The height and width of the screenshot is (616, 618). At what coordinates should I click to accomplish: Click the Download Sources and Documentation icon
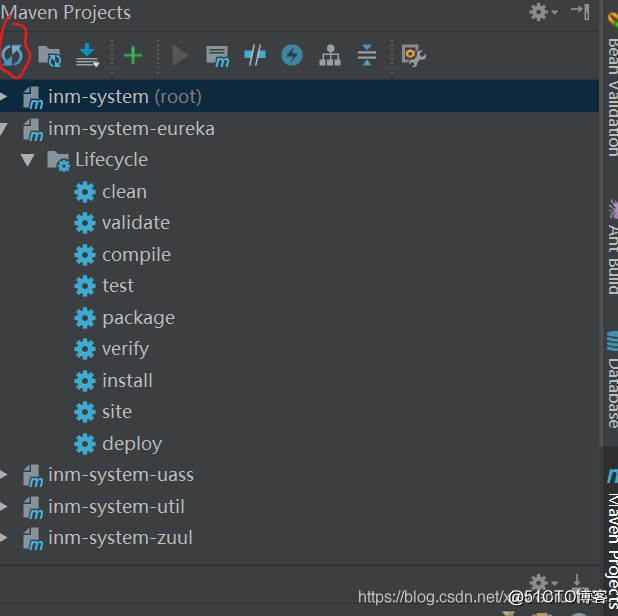88,56
